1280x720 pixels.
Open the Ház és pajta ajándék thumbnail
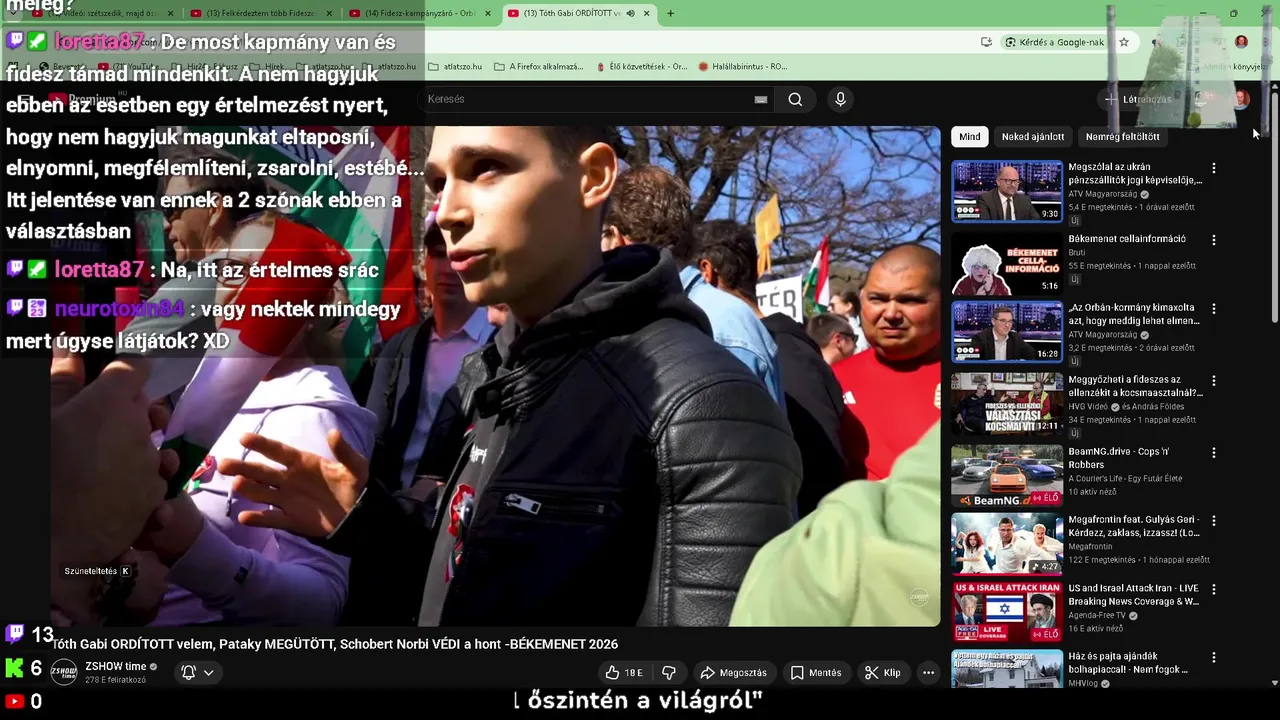[1007, 669]
